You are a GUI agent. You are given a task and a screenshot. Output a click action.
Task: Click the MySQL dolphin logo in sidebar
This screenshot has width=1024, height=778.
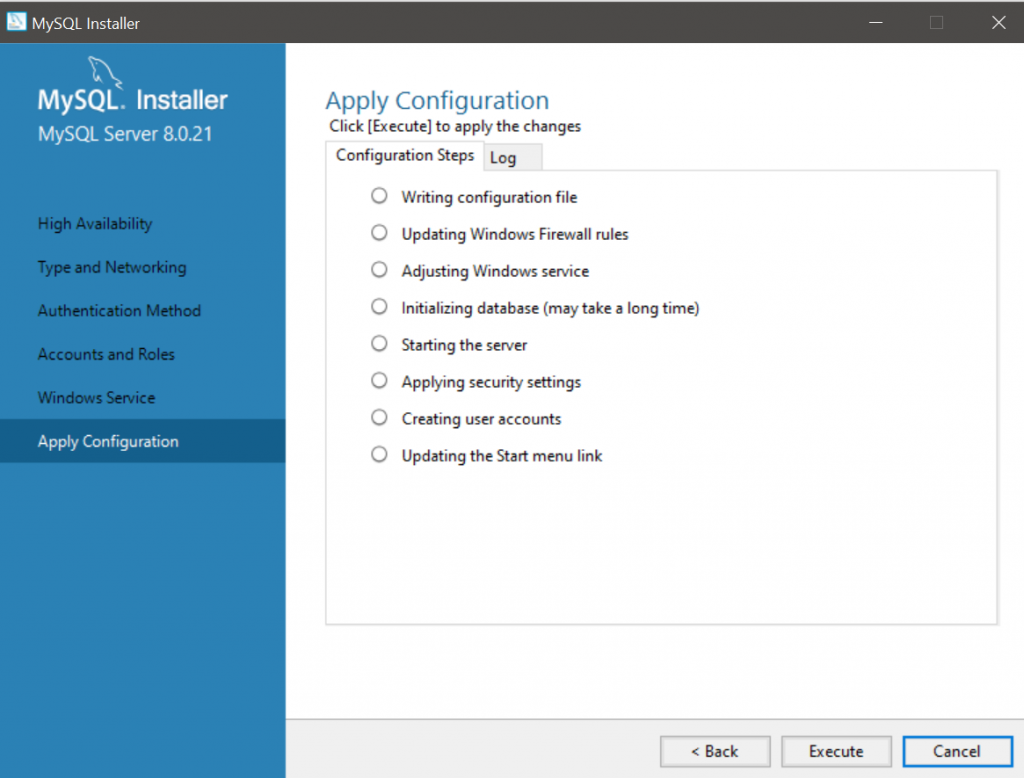[x=105, y=72]
